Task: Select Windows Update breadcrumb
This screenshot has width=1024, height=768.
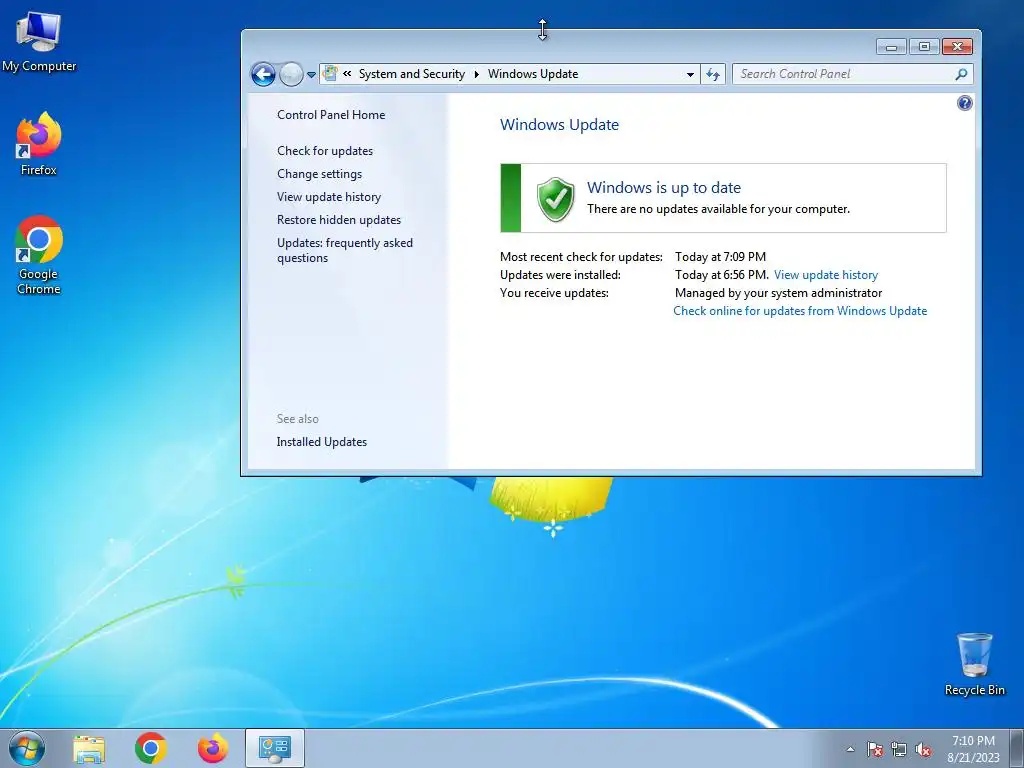Action: (533, 74)
